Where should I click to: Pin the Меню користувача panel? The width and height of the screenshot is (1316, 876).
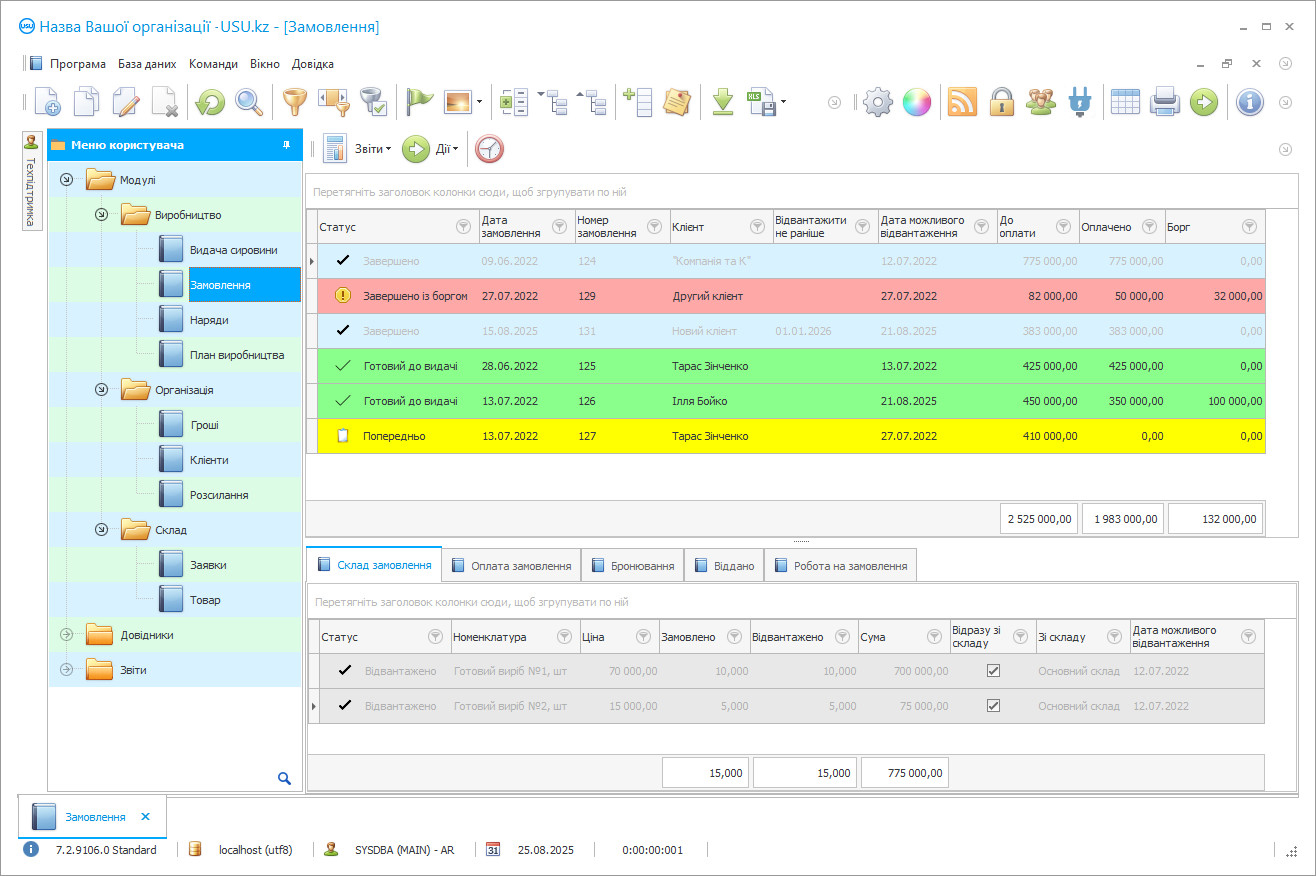tap(286, 145)
